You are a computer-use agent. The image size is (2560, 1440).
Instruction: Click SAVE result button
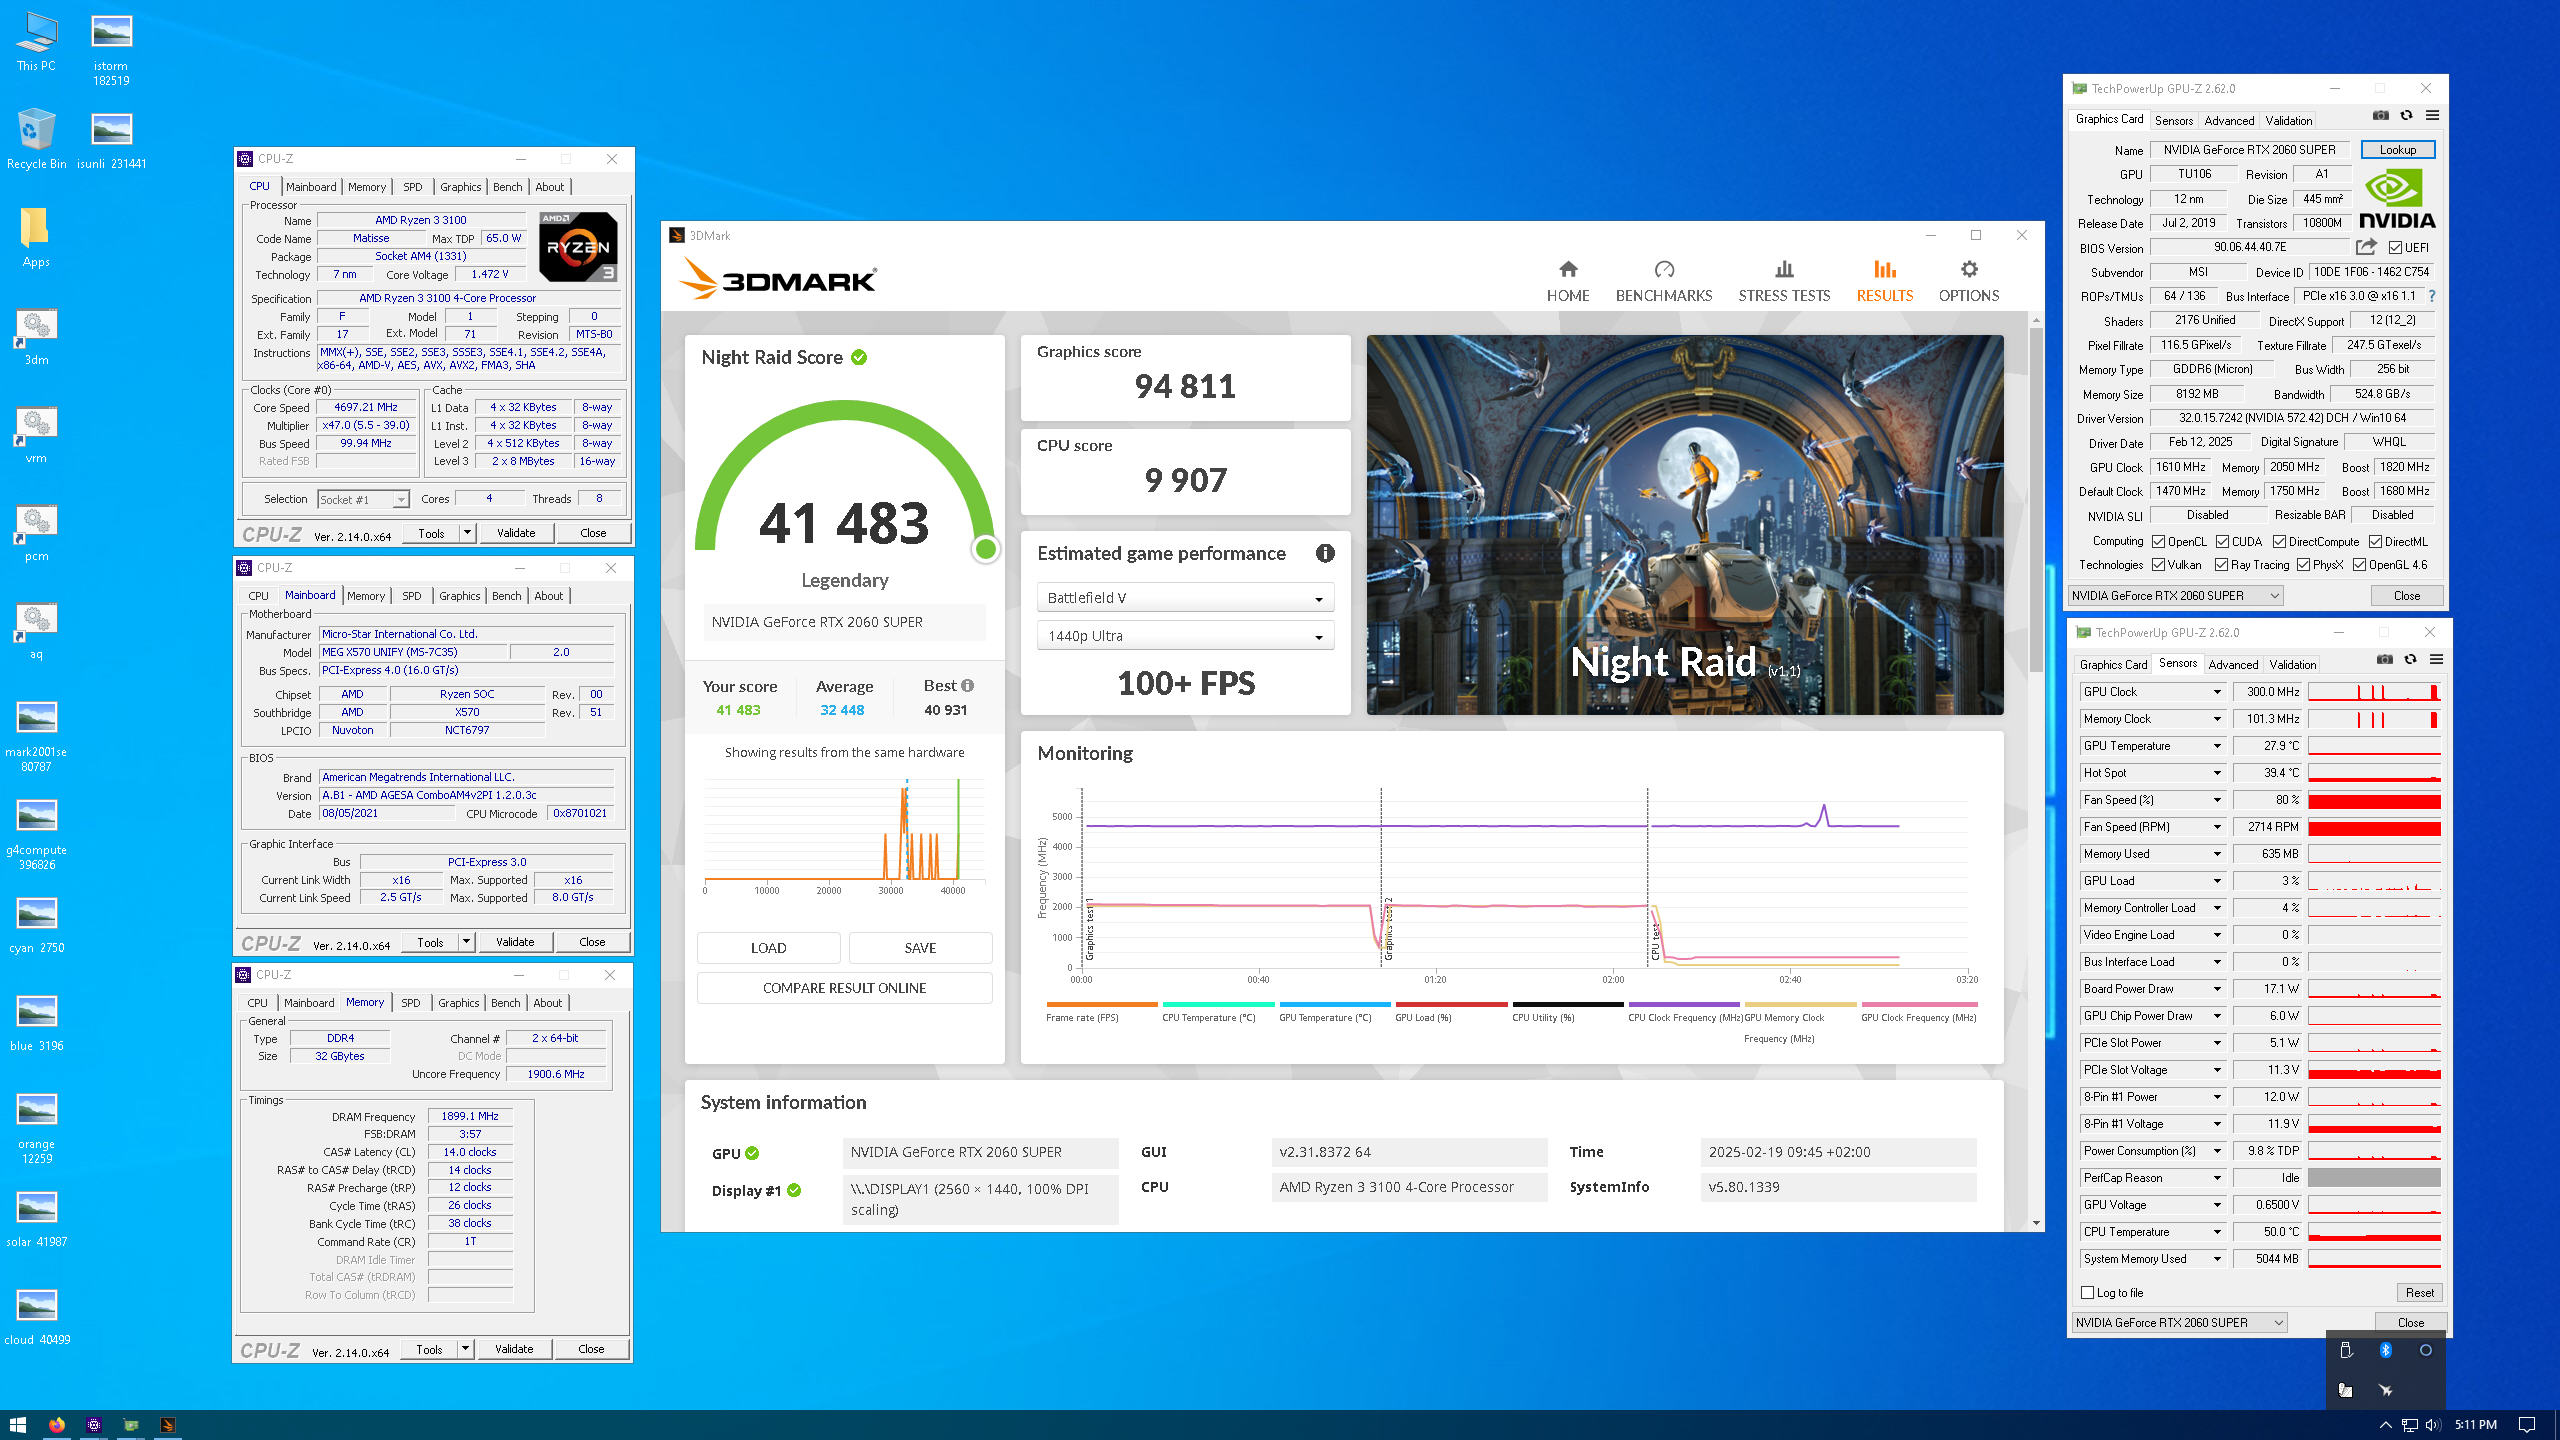[x=920, y=948]
